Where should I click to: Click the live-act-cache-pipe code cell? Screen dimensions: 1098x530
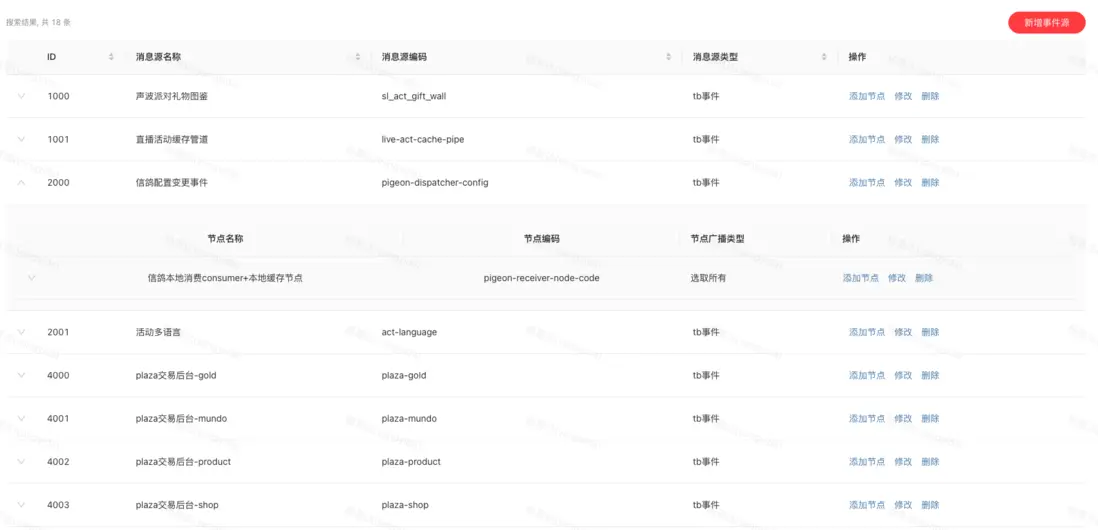[x=423, y=139]
